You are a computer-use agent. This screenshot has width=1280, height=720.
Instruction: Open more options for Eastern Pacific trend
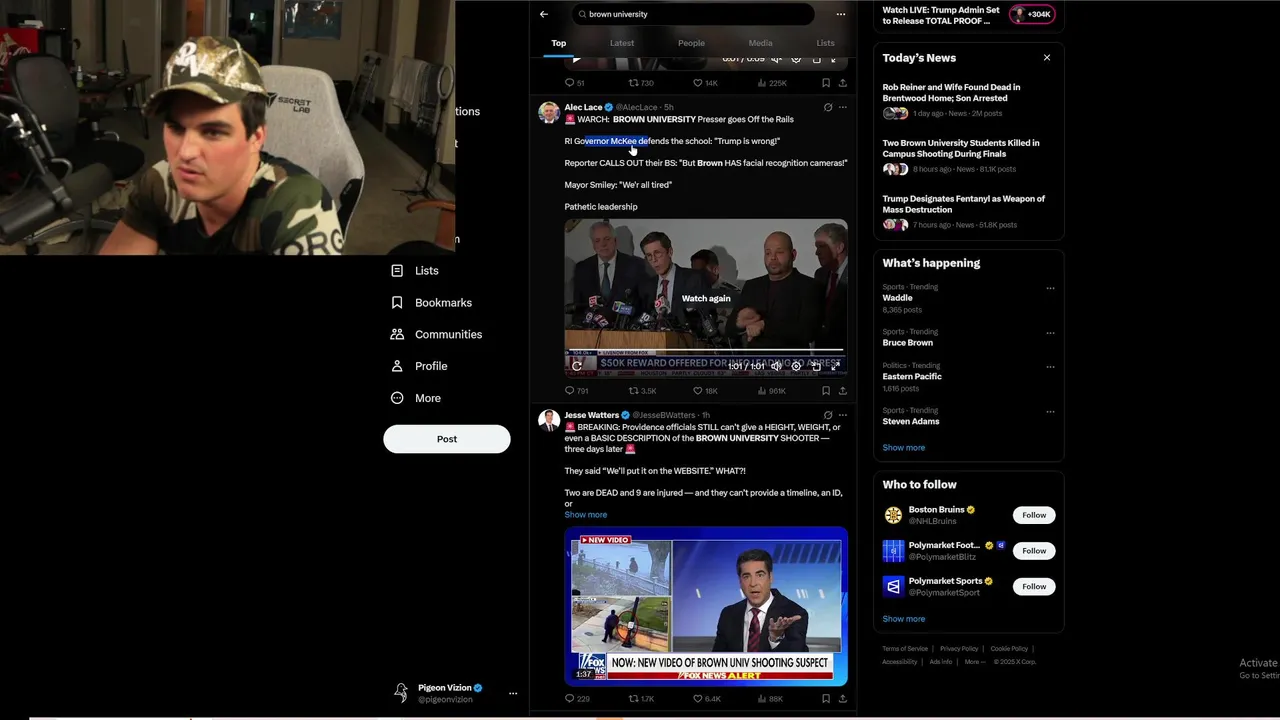1050,367
